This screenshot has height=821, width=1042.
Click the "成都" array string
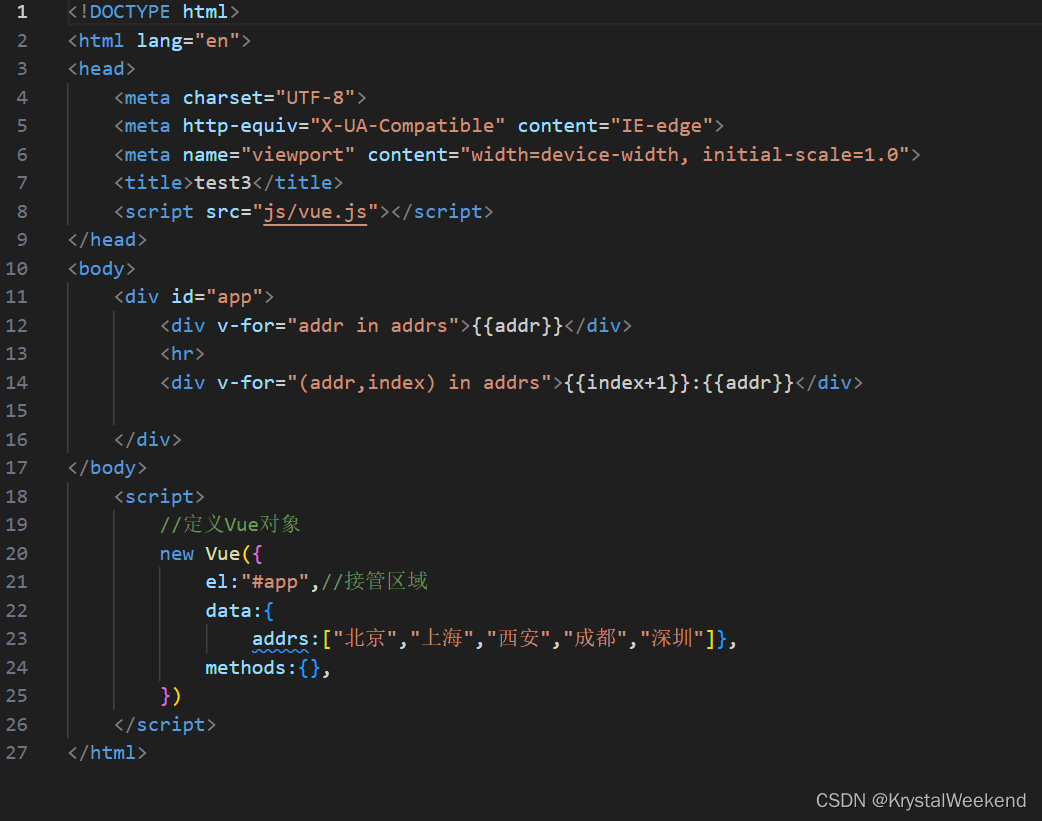coord(595,639)
